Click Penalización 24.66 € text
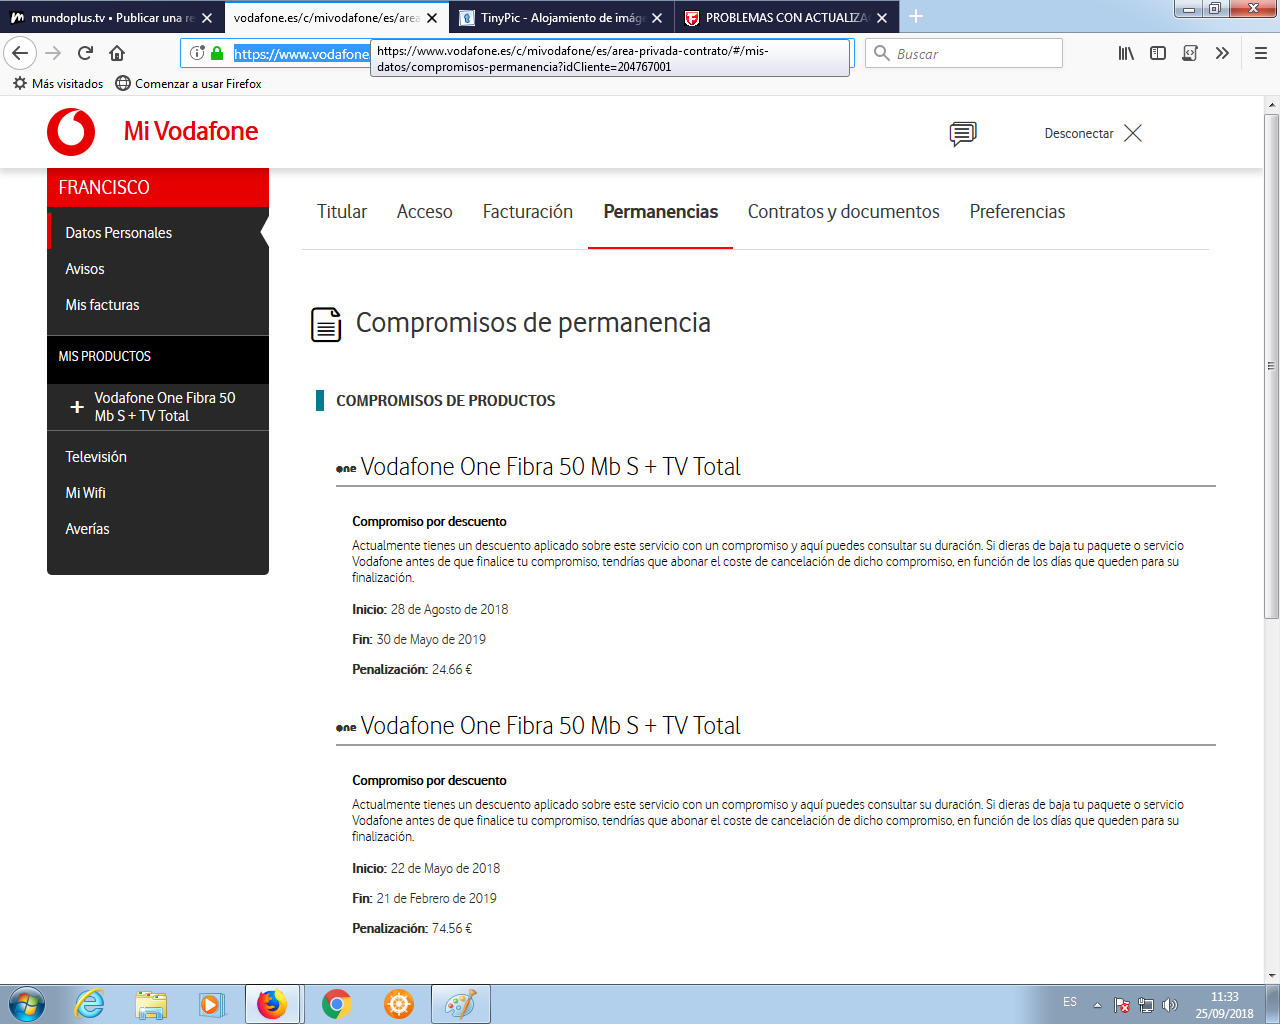1280x1024 pixels. pos(412,670)
